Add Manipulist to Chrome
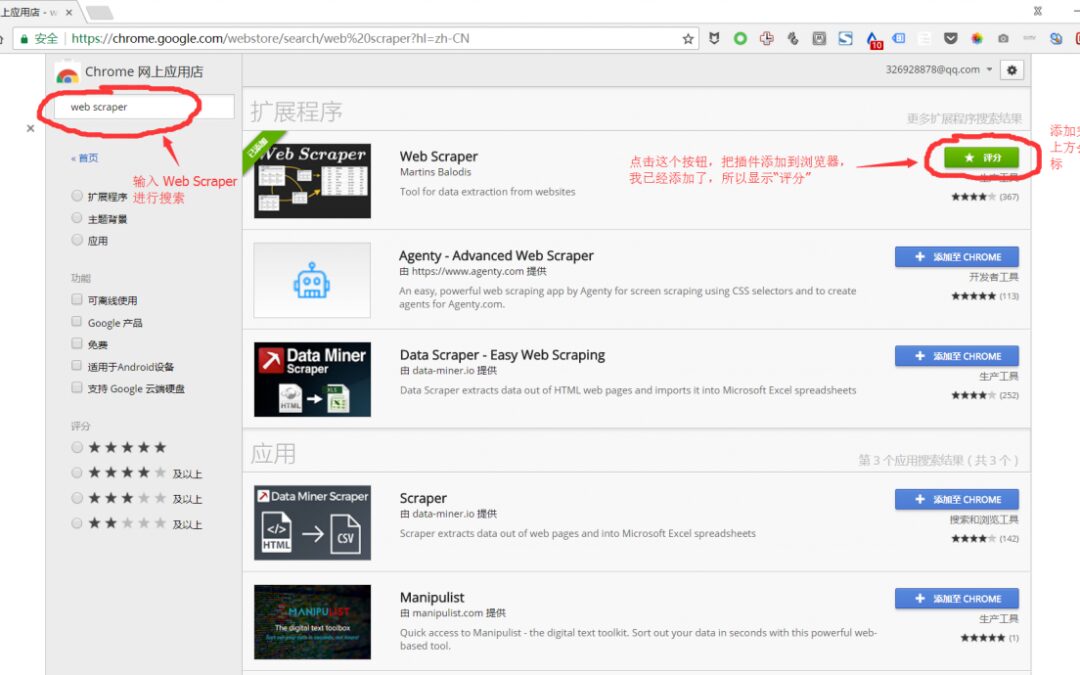The image size is (1080, 675). [x=957, y=599]
